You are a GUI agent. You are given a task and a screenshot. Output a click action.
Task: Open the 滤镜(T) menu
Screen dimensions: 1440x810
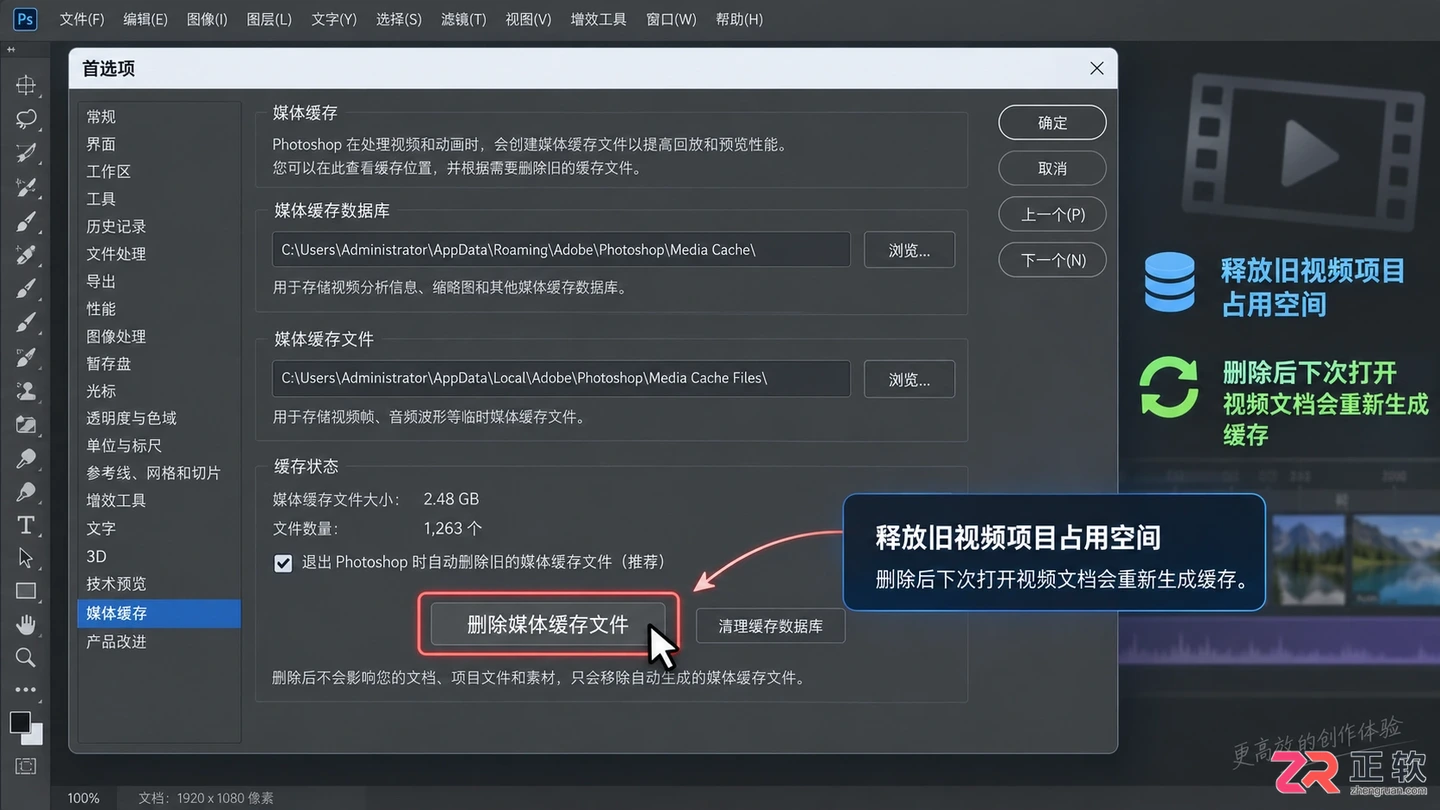coord(463,19)
